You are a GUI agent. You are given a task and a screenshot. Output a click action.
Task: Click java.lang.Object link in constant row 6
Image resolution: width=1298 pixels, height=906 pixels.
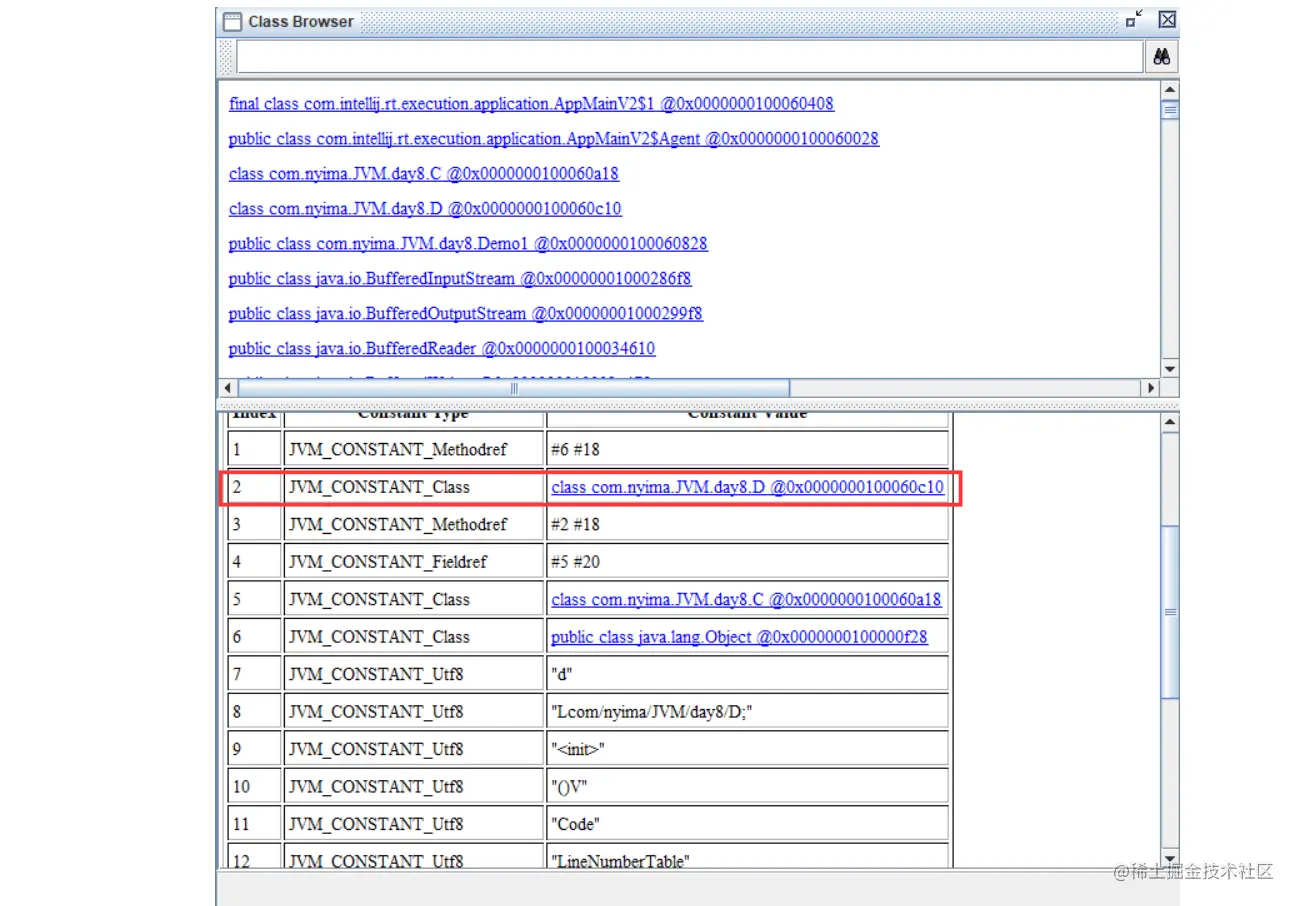pos(739,637)
